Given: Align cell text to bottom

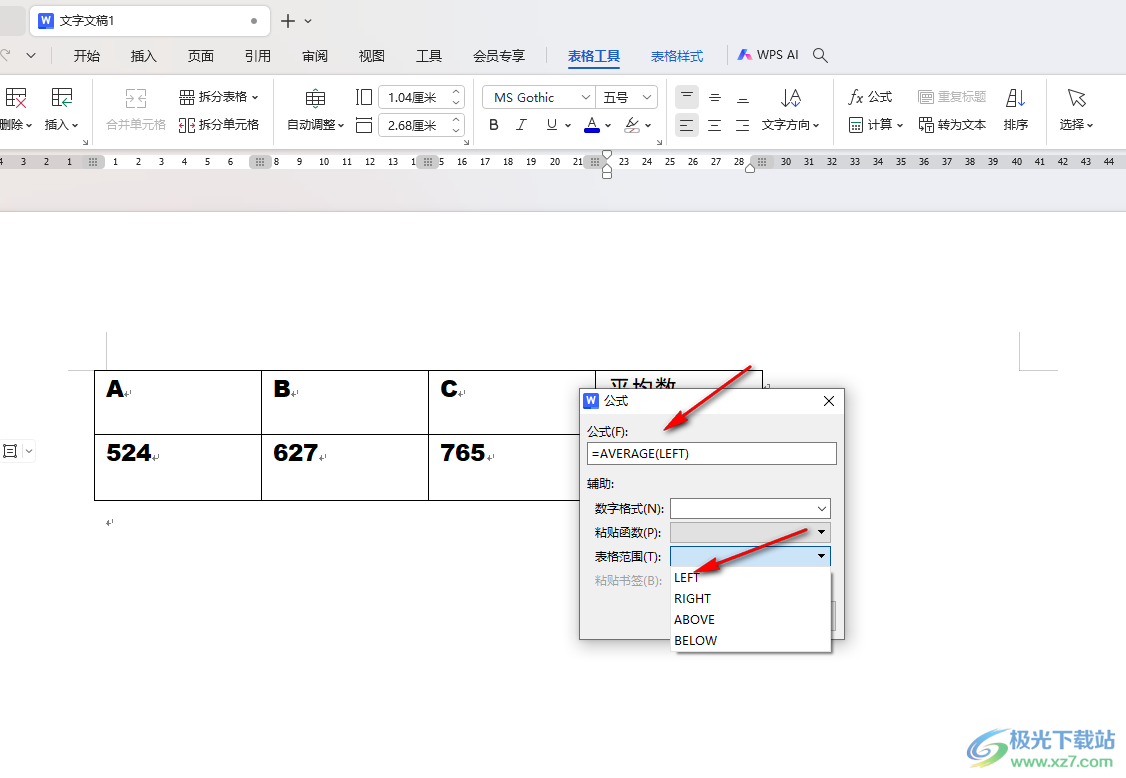Looking at the screenshot, I should click(743, 97).
